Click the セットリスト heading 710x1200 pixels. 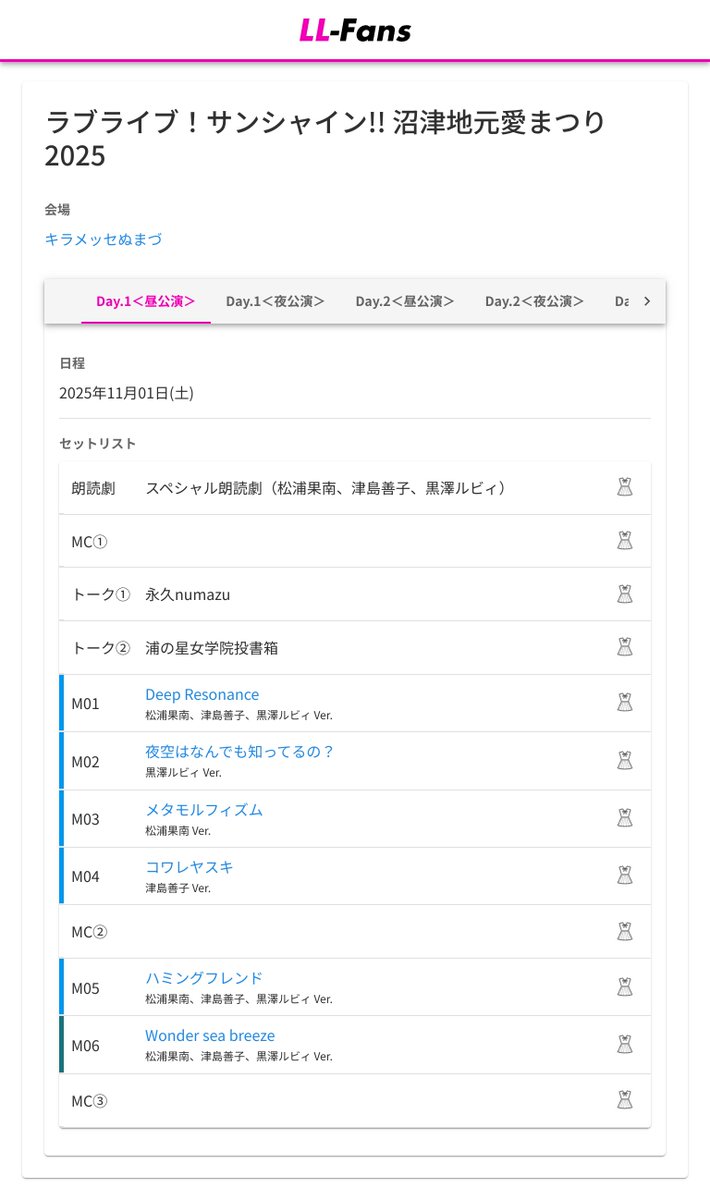click(x=98, y=443)
